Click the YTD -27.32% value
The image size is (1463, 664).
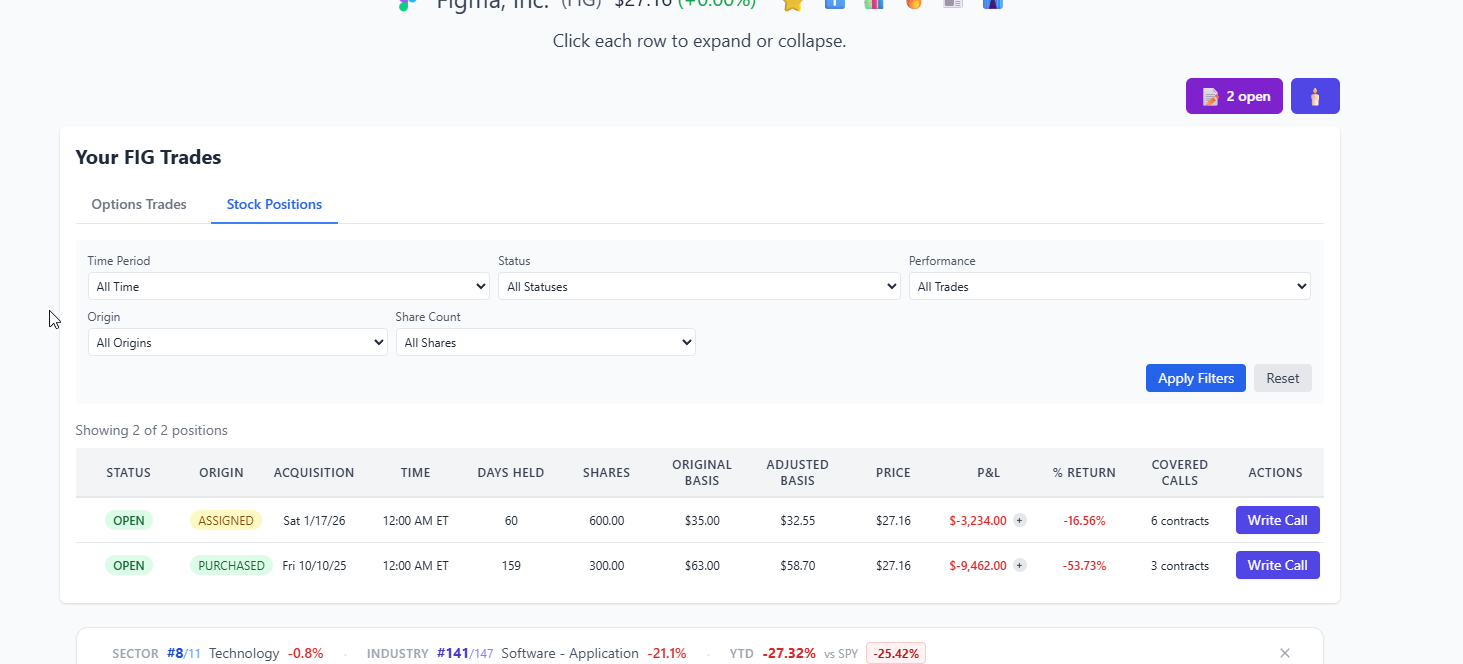pos(789,653)
